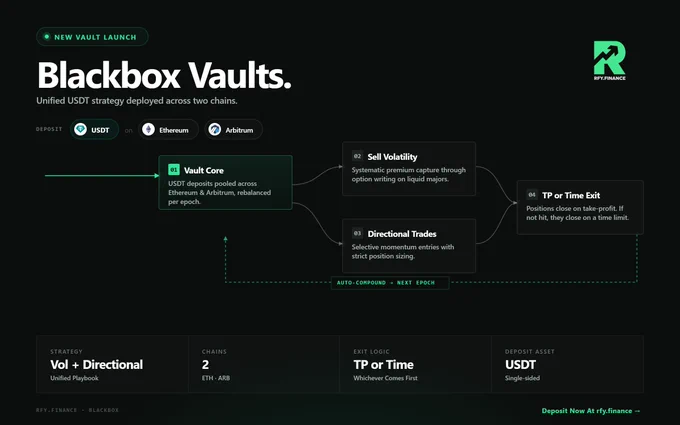Select the Ethereum chain pill

[168, 129]
